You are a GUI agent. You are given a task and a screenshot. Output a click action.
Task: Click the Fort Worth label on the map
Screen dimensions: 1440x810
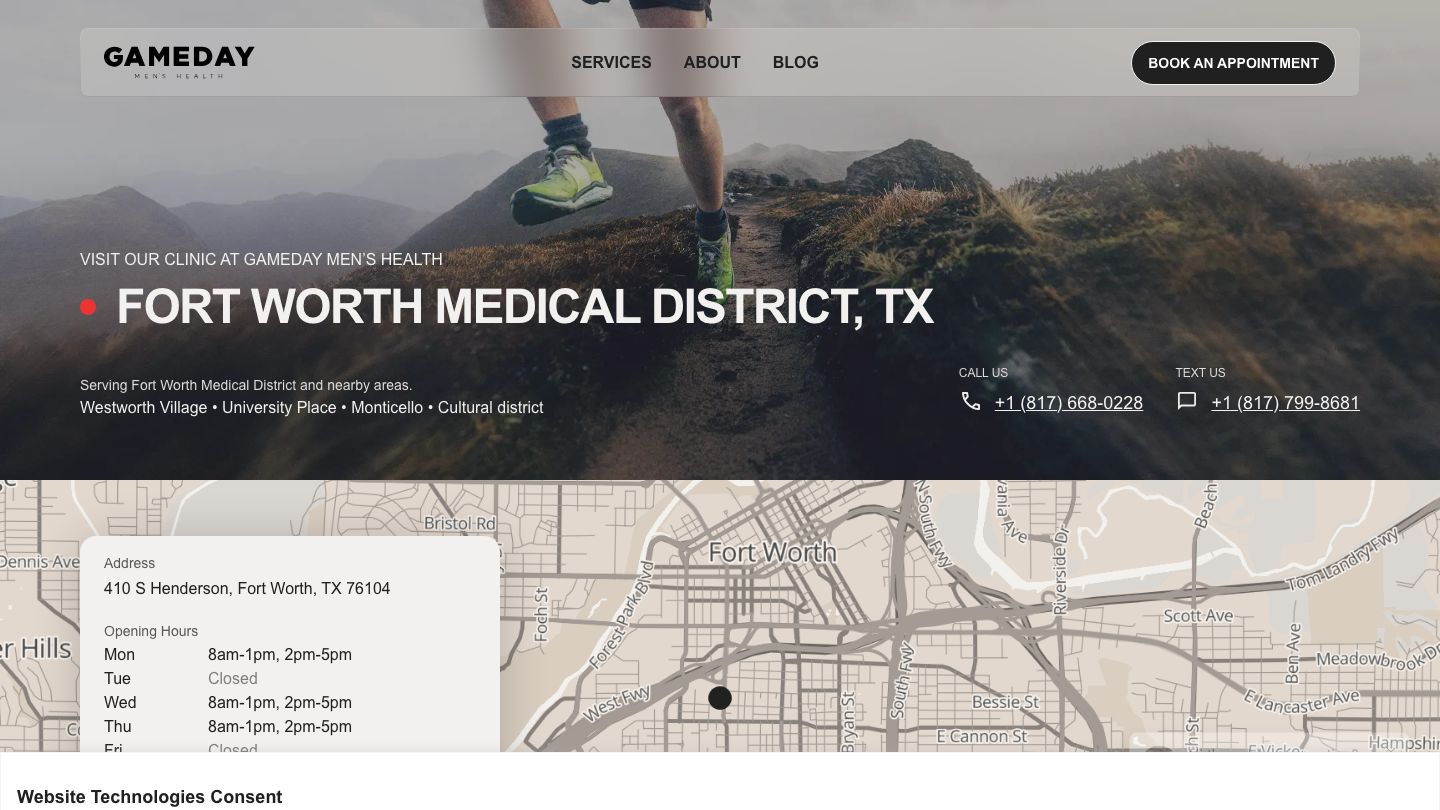click(x=773, y=552)
